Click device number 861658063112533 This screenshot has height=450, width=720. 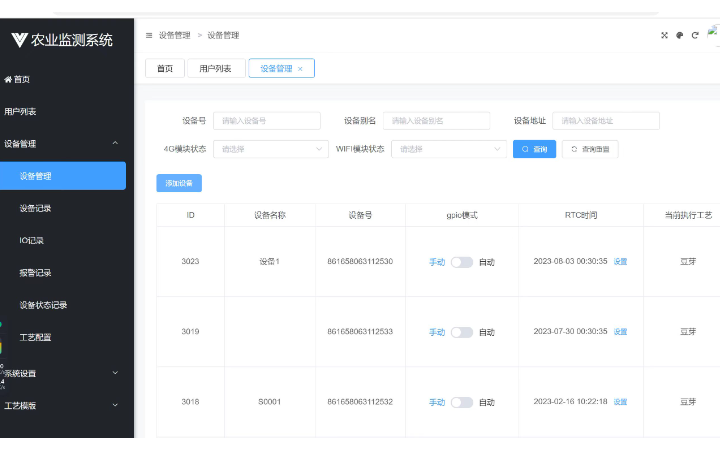(360, 332)
